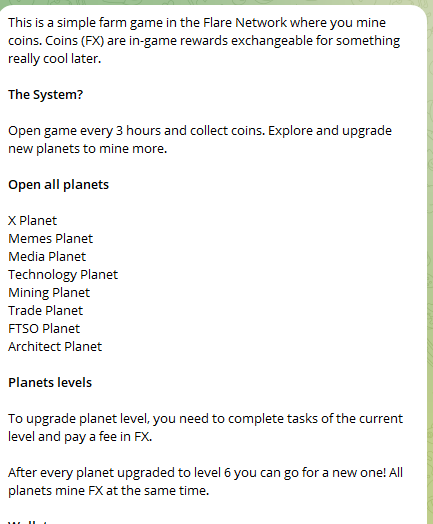Click the "Planets levels" bold heading
Viewport: 433px width, 524px height.
50,383
